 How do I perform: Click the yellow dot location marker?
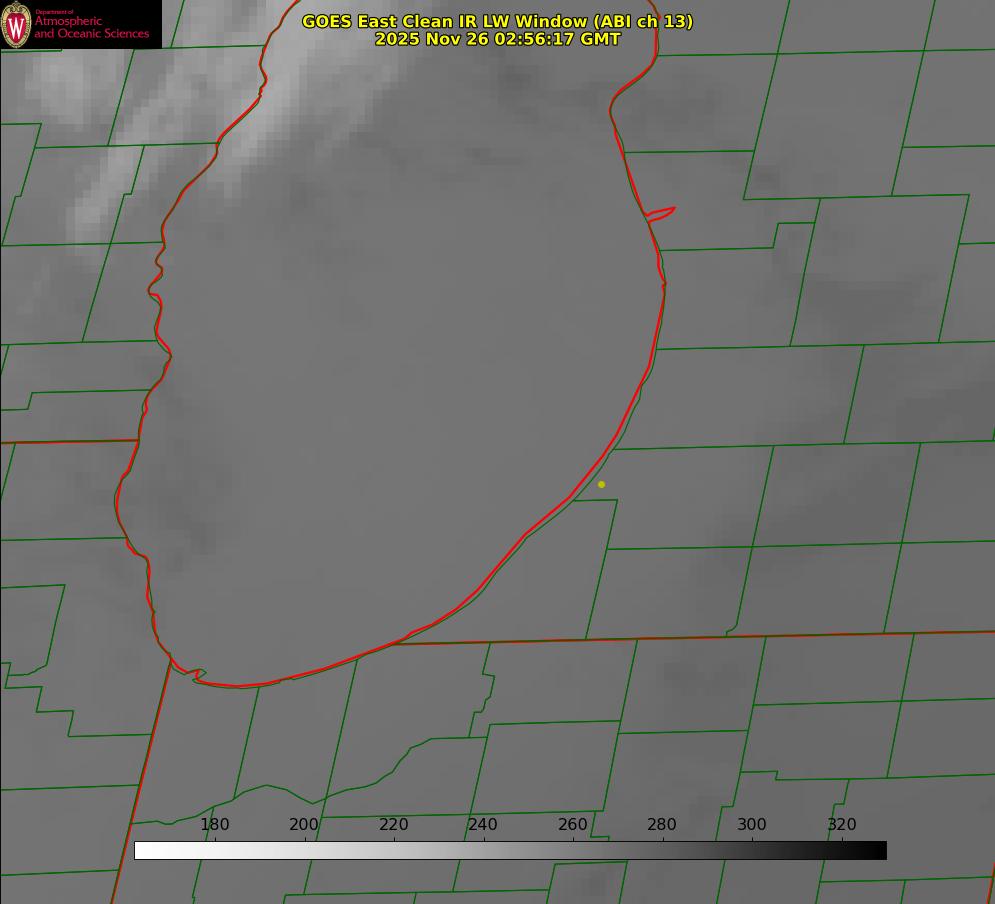[601, 484]
